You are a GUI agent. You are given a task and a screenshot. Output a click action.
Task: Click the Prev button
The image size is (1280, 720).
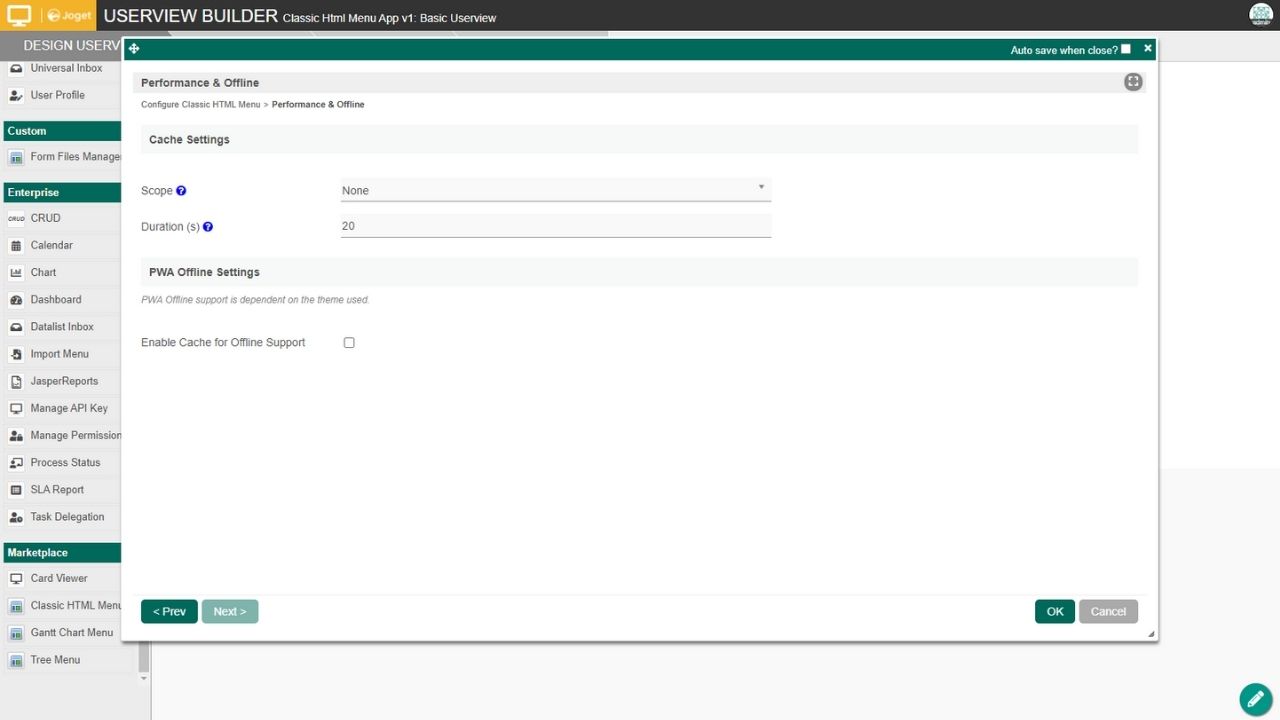169,612
